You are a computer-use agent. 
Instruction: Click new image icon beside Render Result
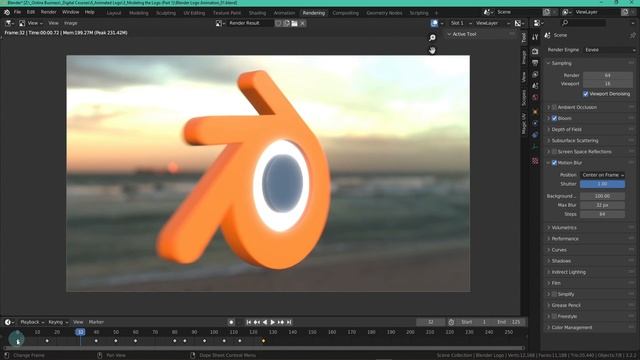click(x=286, y=23)
